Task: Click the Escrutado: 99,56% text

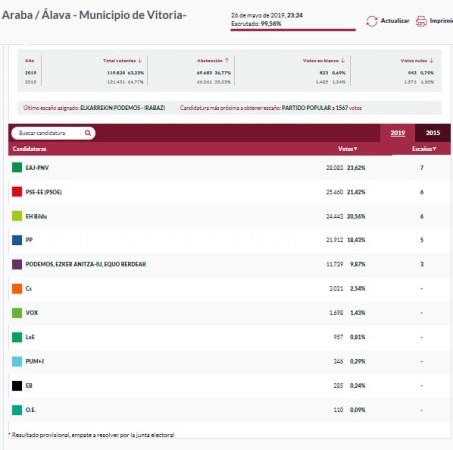Action: point(256,24)
